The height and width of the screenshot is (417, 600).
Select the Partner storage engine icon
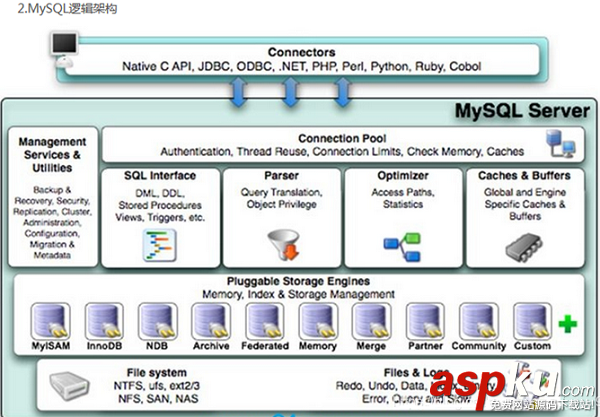tap(425, 321)
